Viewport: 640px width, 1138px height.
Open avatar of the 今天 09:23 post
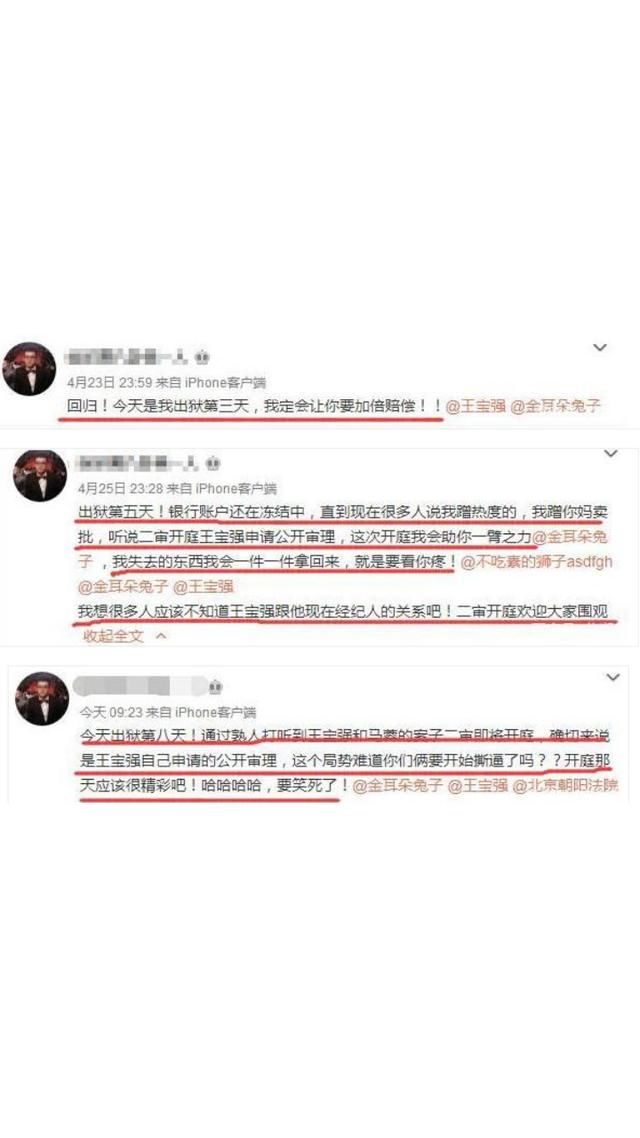[42, 698]
